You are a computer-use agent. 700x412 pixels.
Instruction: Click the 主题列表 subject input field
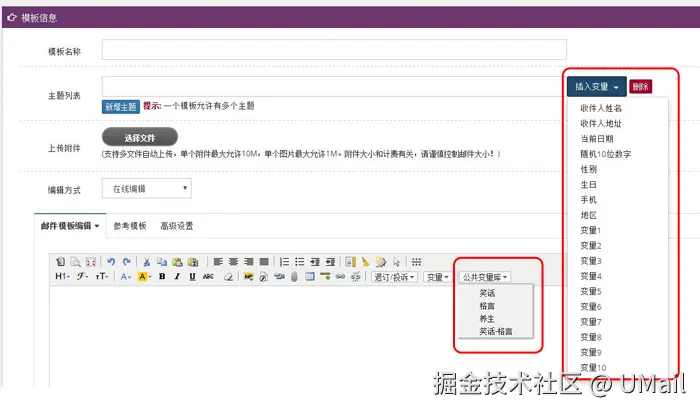[334, 87]
